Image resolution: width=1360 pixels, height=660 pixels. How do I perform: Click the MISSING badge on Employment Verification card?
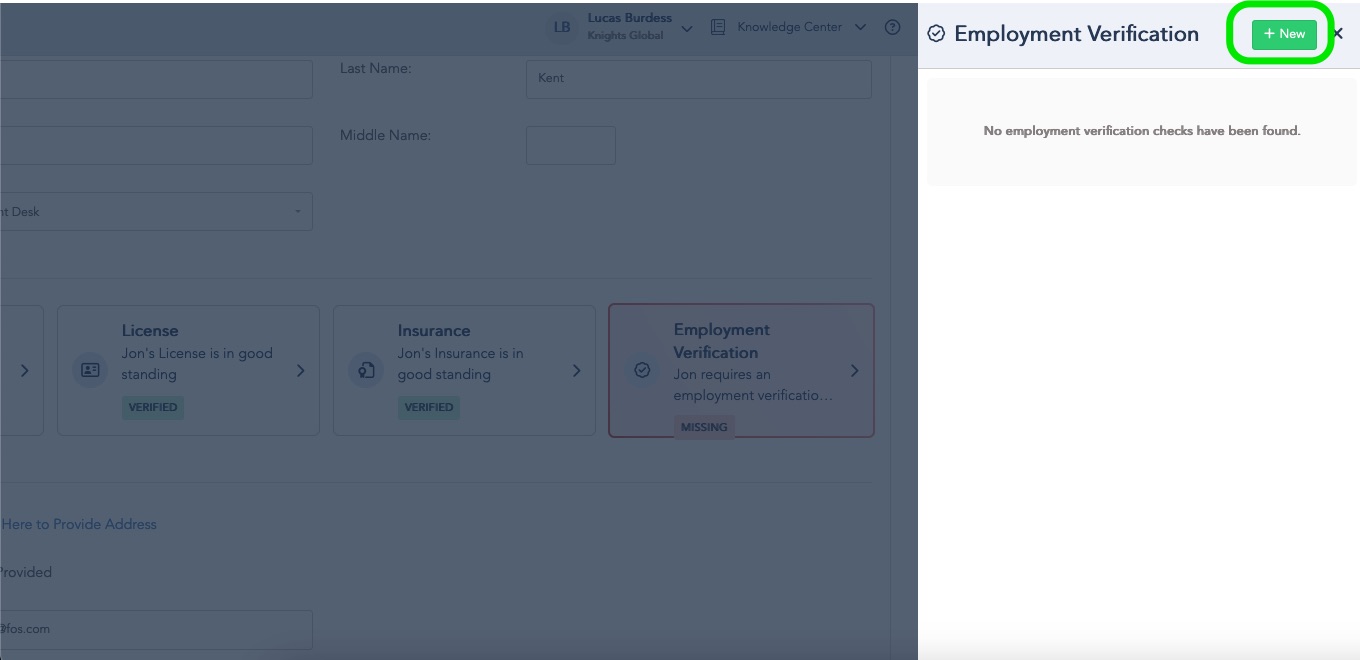tap(704, 427)
